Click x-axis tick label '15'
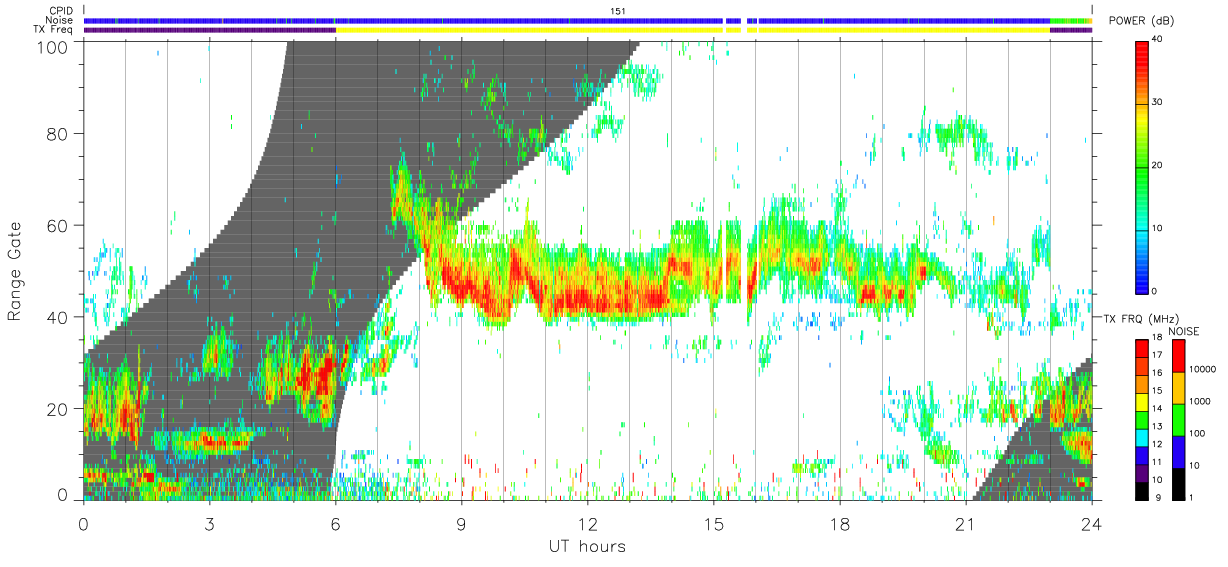The height and width of the screenshot is (567, 1228). point(713,523)
